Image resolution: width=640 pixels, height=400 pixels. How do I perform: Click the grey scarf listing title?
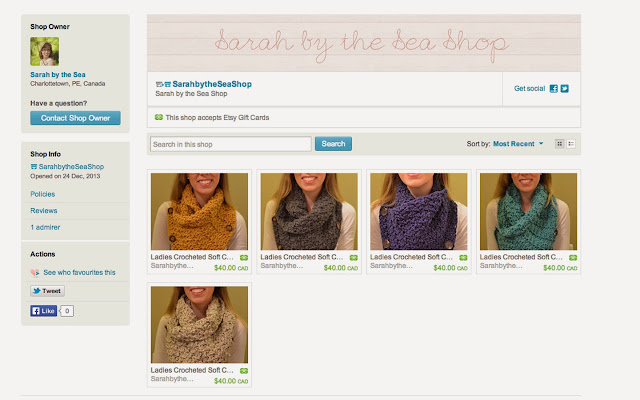[x=302, y=257]
